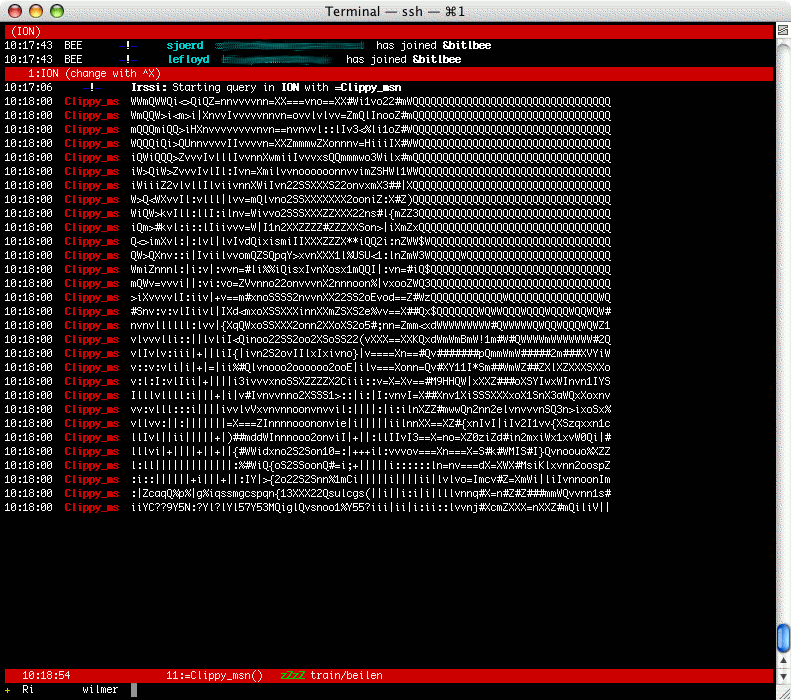Click 'Irssi:' in the Starting query line

(149, 87)
